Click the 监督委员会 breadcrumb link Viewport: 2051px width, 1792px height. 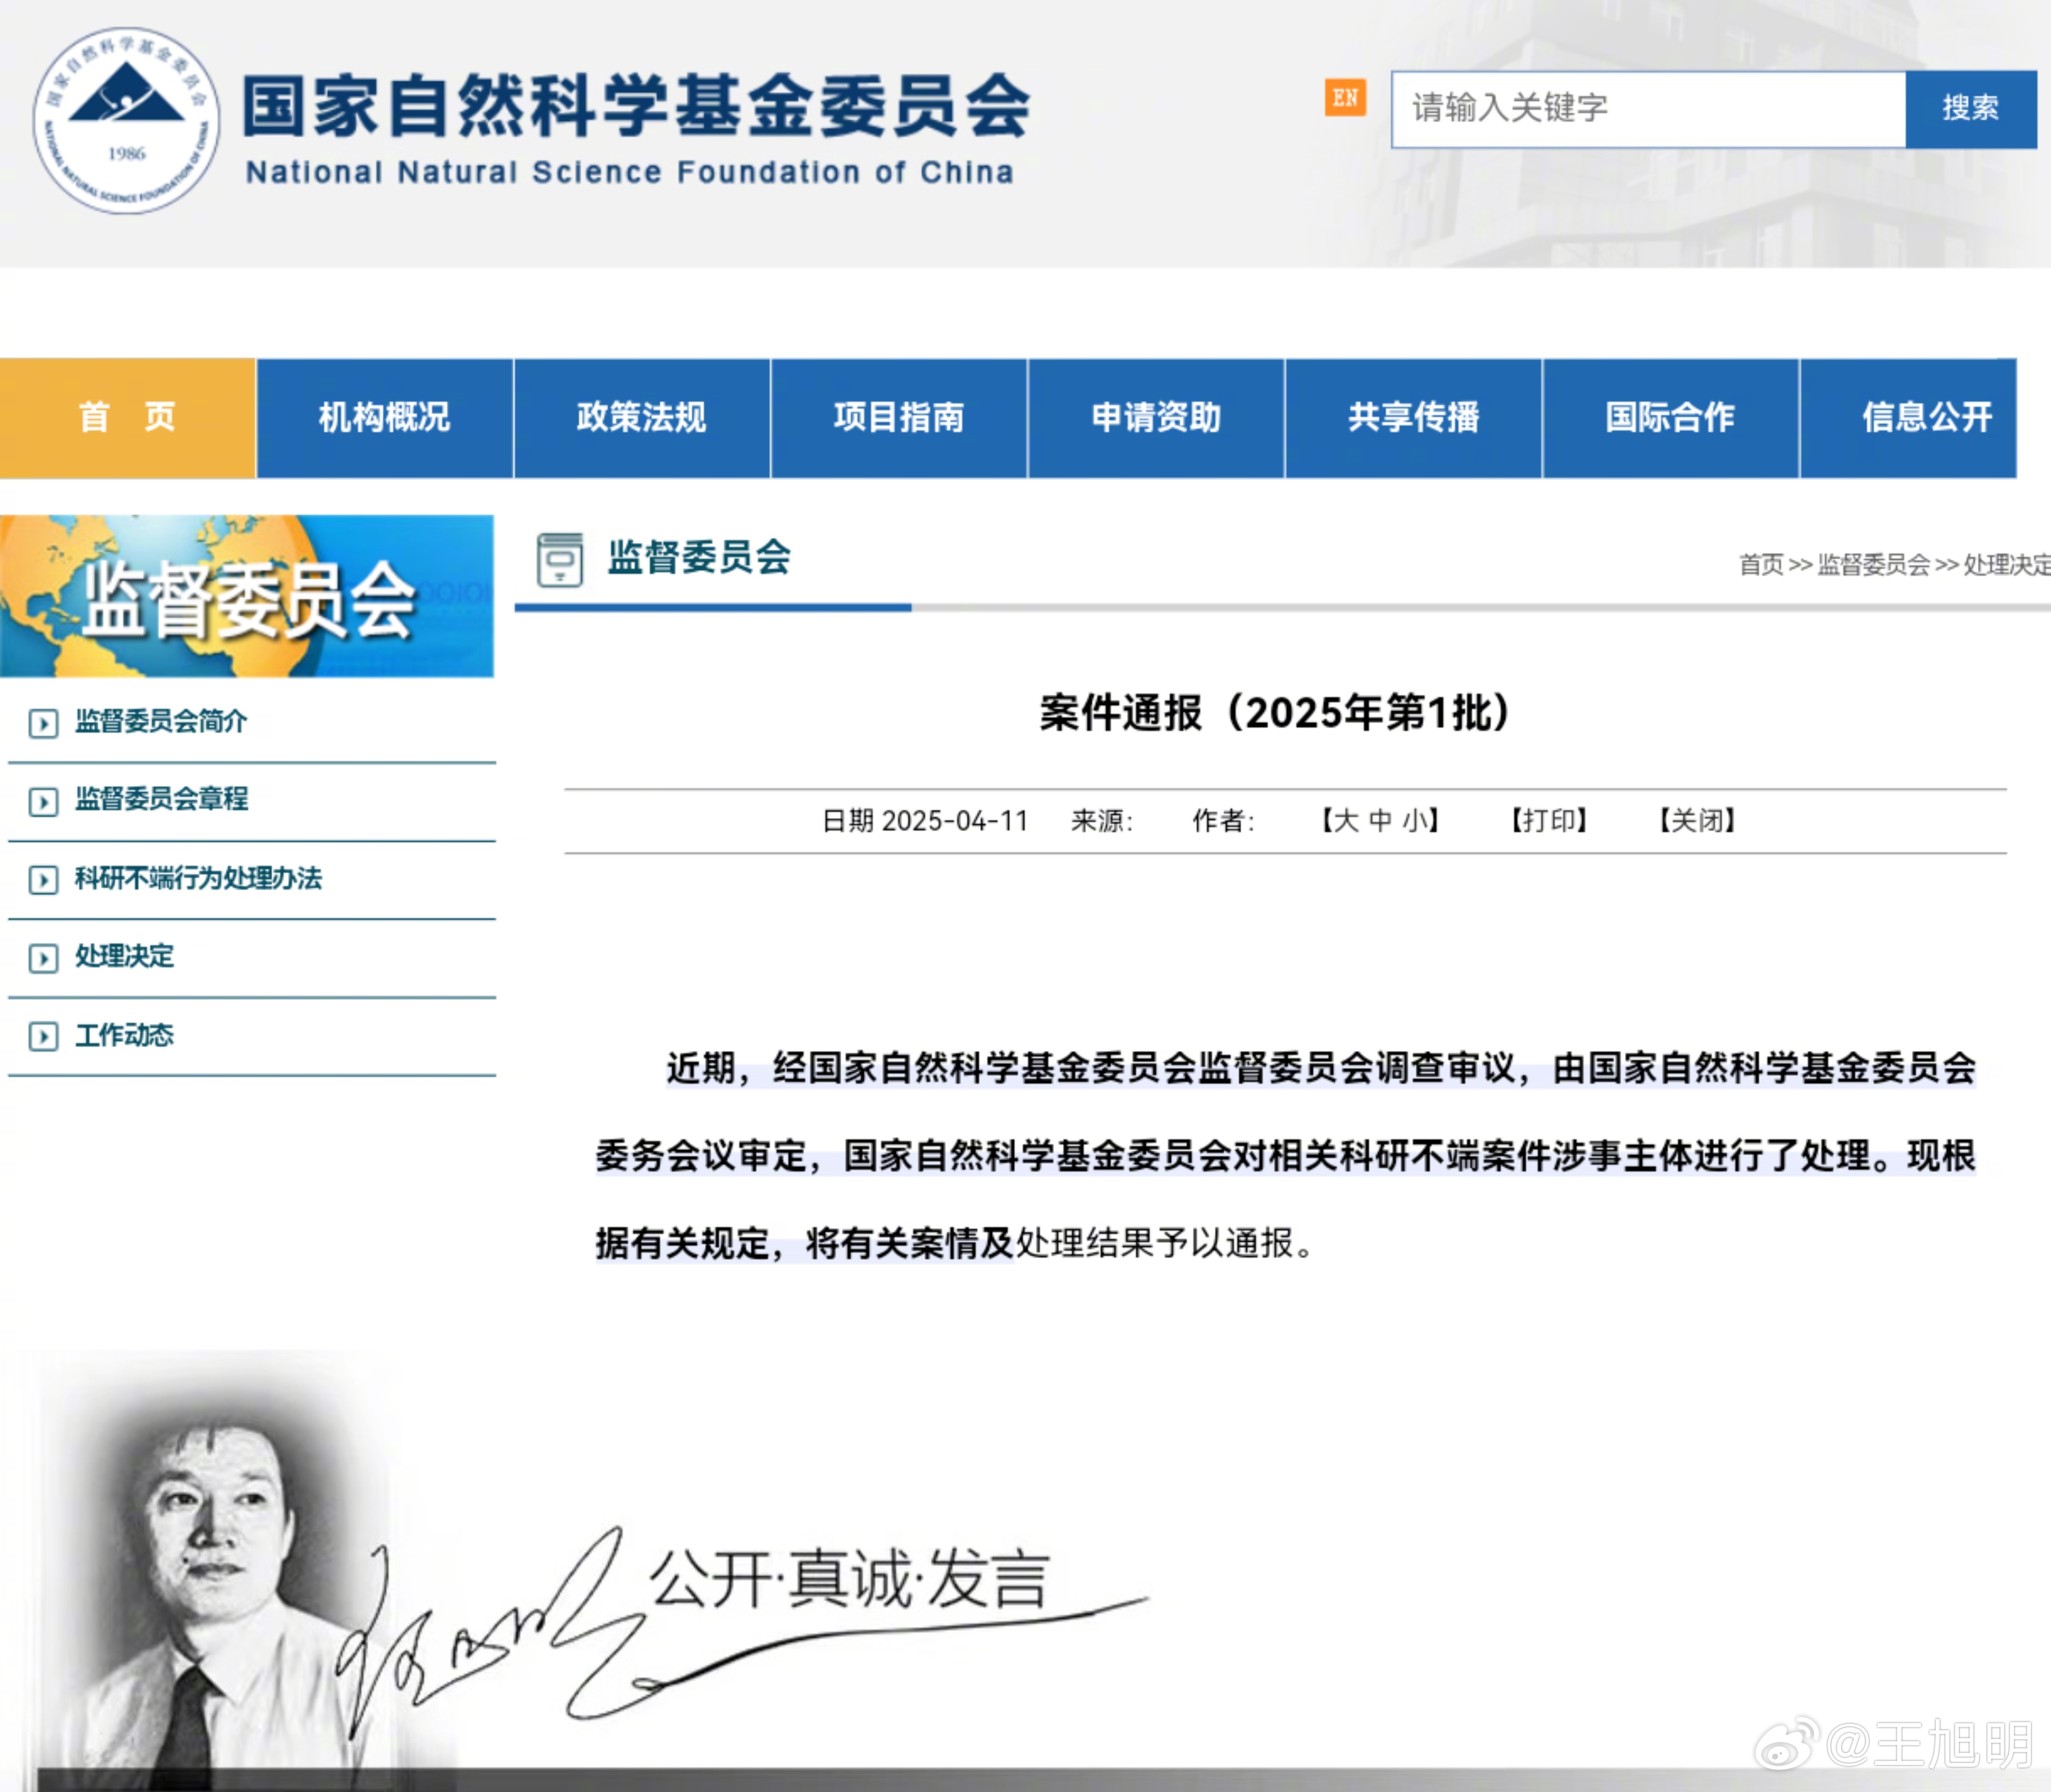(1873, 565)
